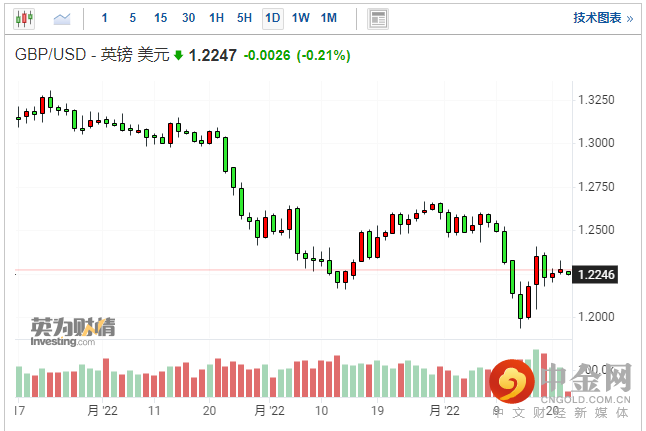This screenshot has height=431, width=646.
Task: Click the date label 20 on time axis
Action: (x=210, y=411)
